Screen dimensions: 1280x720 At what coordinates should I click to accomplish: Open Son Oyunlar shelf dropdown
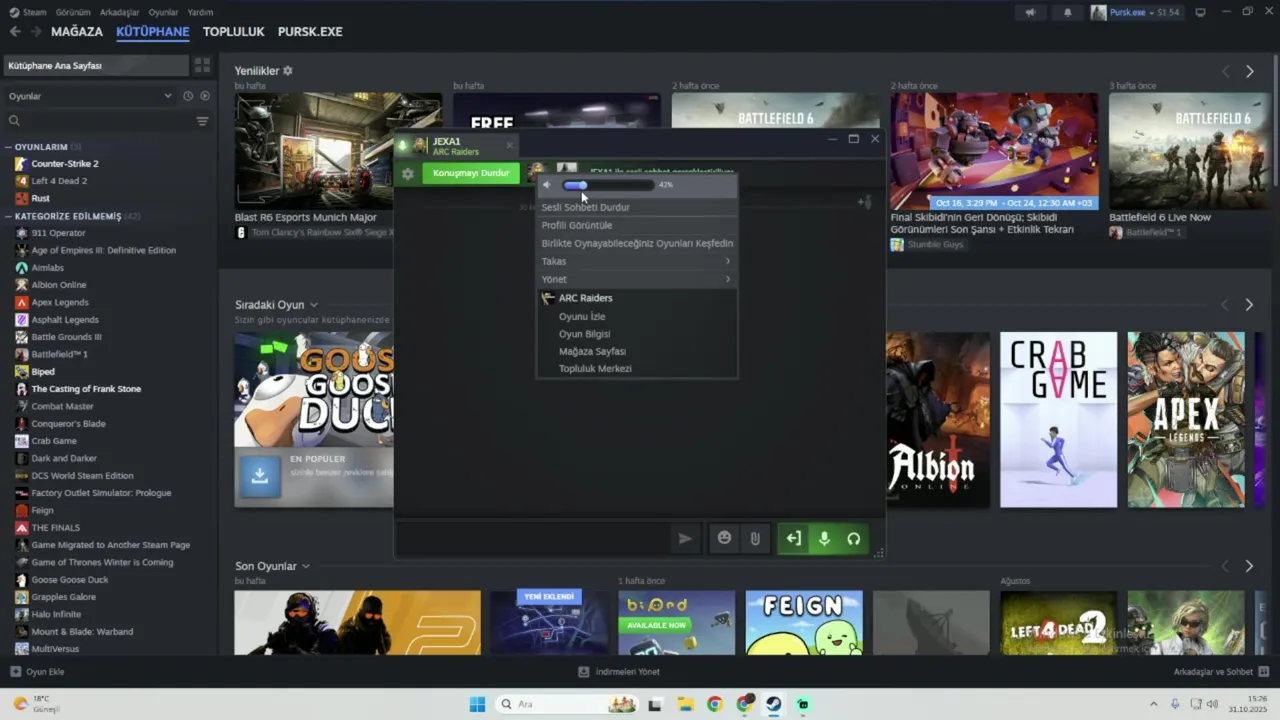pyautogui.click(x=306, y=566)
